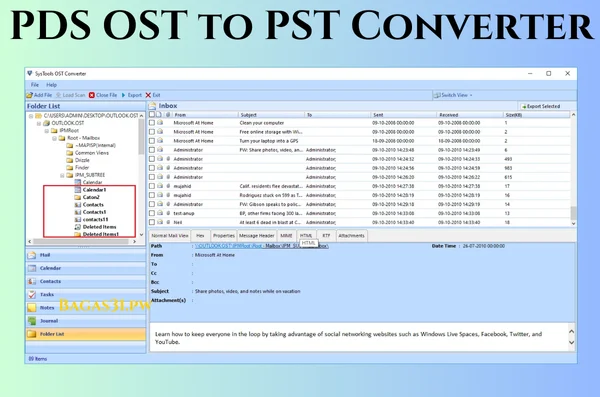Image resolution: width=600 pixels, height=397 pixels.
Task: Select the Deleted Items folder icon
Action: (78, 227)
